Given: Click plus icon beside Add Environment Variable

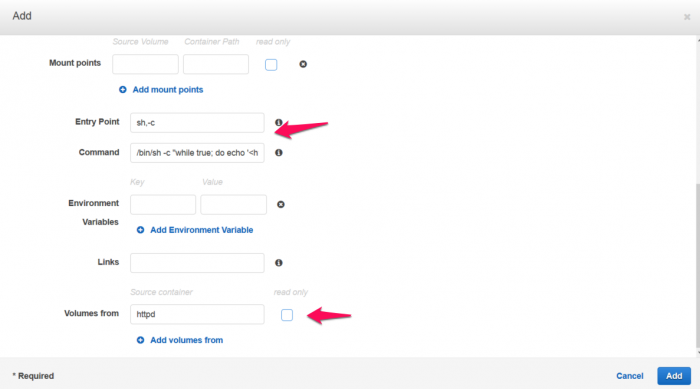Looking at the screenshot, I should coord(140,230).
